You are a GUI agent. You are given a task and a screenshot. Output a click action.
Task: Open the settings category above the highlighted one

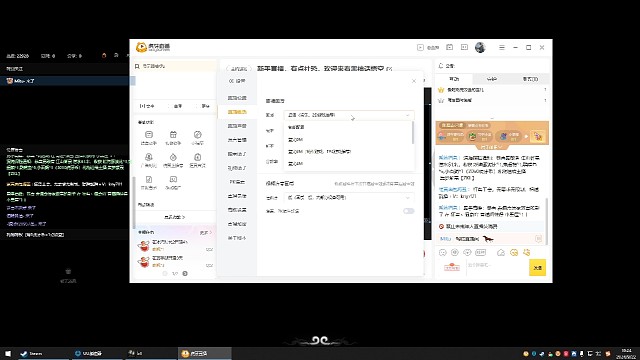pos(237,98)
